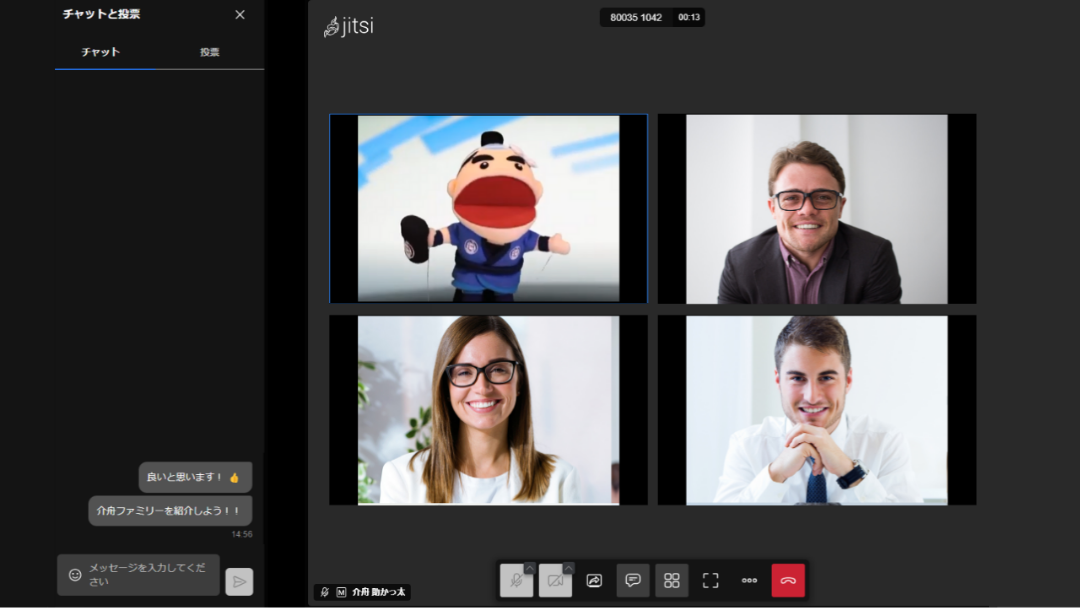
Task: Expand video options chevron above the camera button
Action: click(568, 568)
